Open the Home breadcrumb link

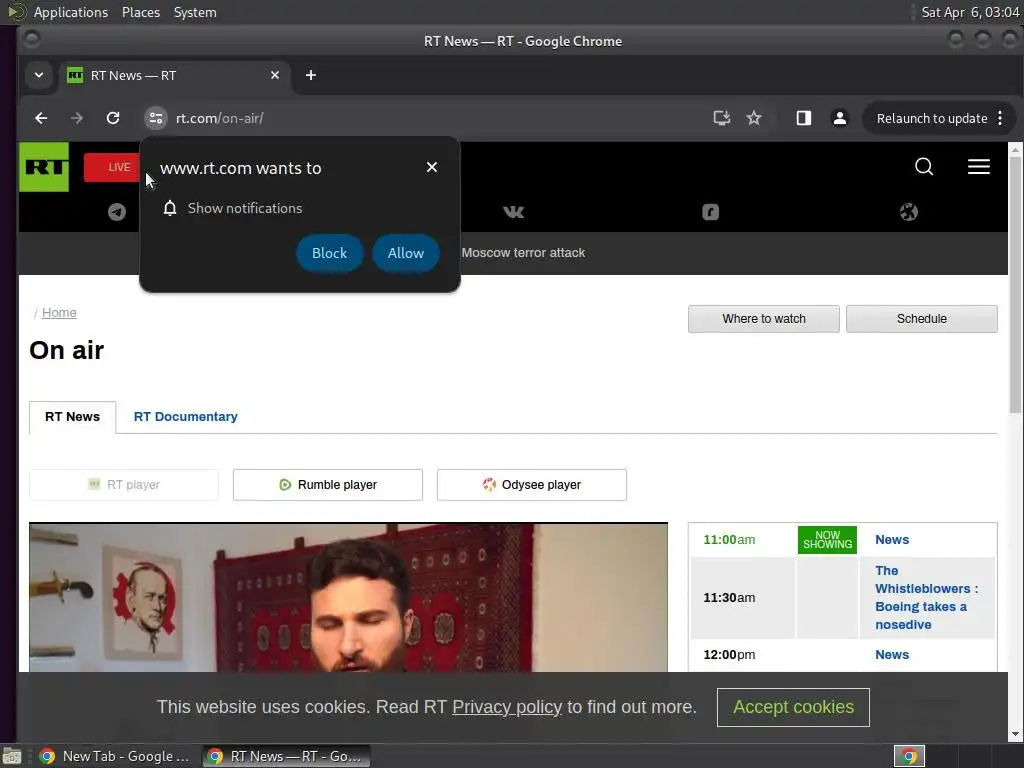tap(59, 313)
